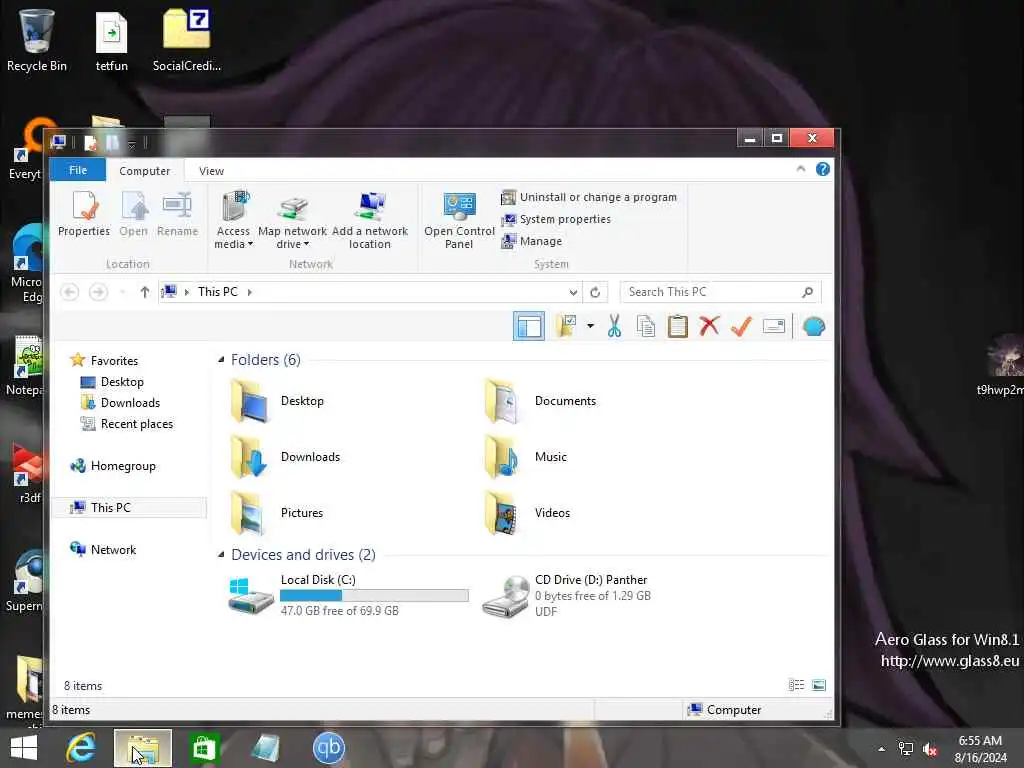
Task: Collapse the Folders (6) group
Action: click(221, 359)
